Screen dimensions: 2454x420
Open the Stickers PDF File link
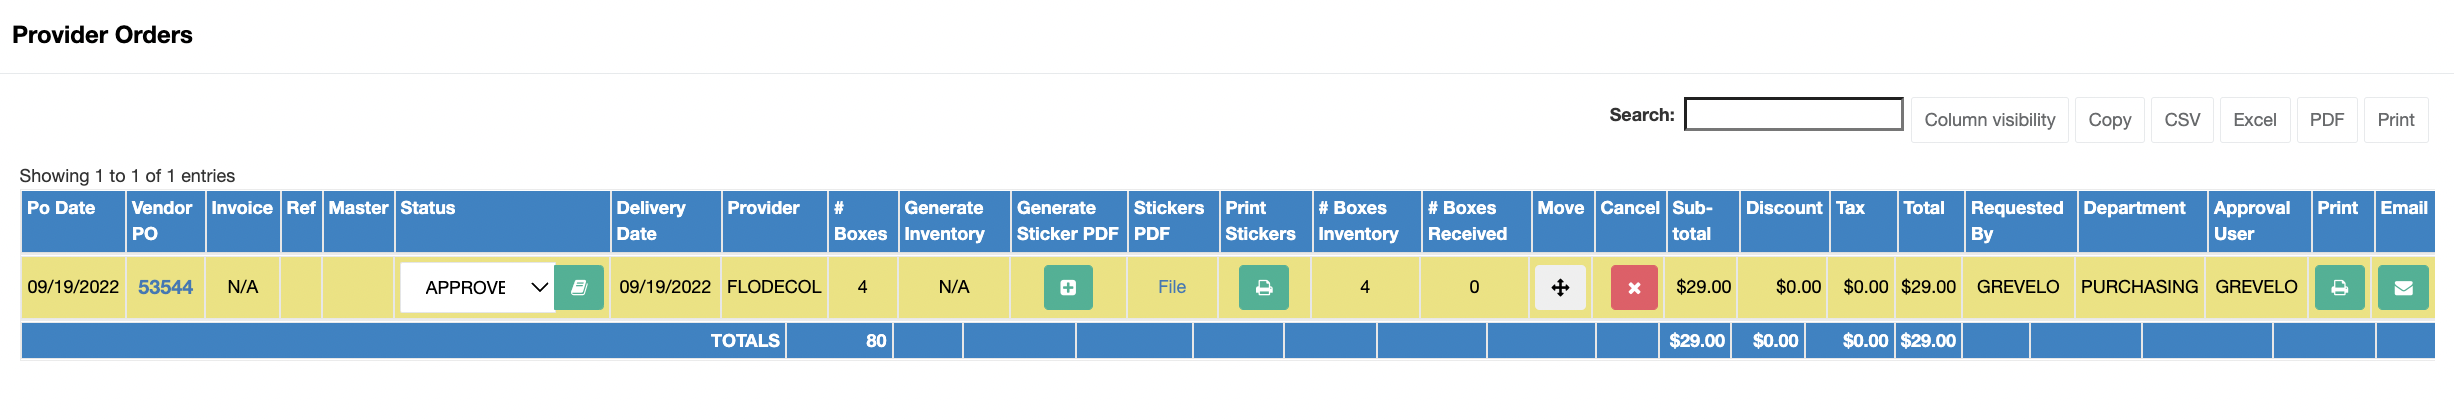point(1172,287)
